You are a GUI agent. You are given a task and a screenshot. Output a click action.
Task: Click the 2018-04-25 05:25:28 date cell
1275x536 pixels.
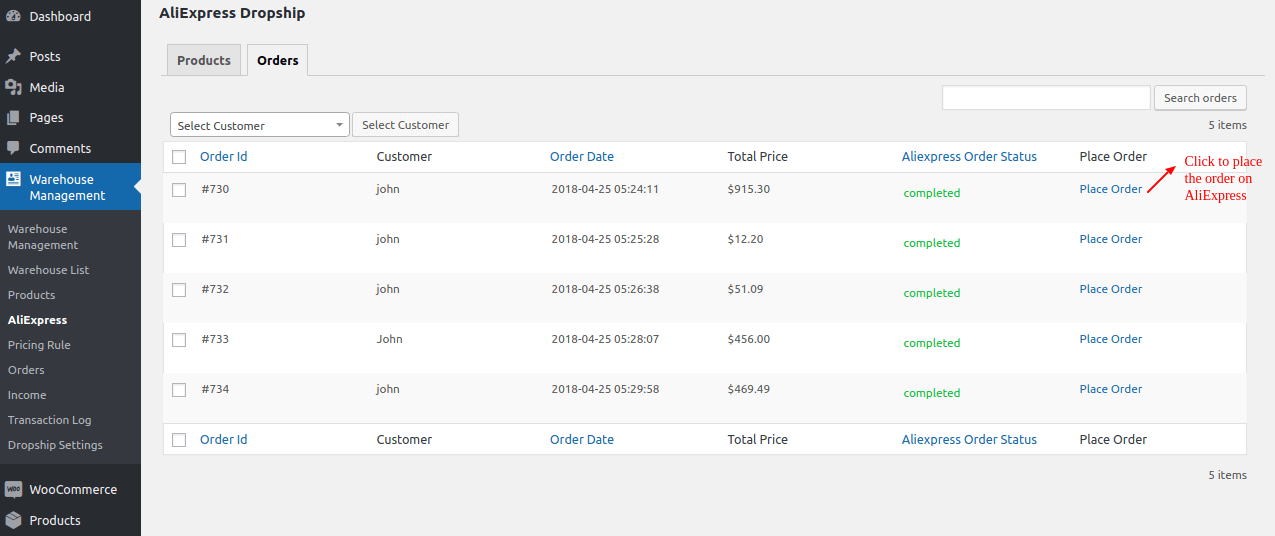click(605, 239)
